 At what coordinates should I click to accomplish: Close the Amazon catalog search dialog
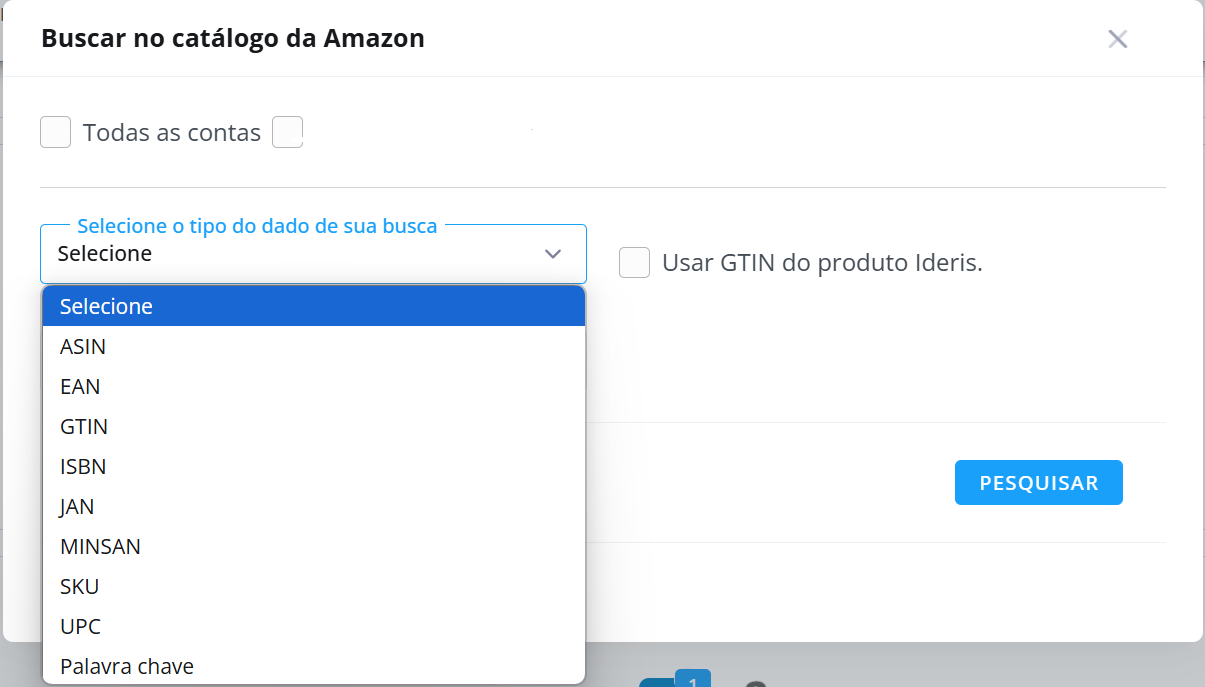click(1118, 39)
